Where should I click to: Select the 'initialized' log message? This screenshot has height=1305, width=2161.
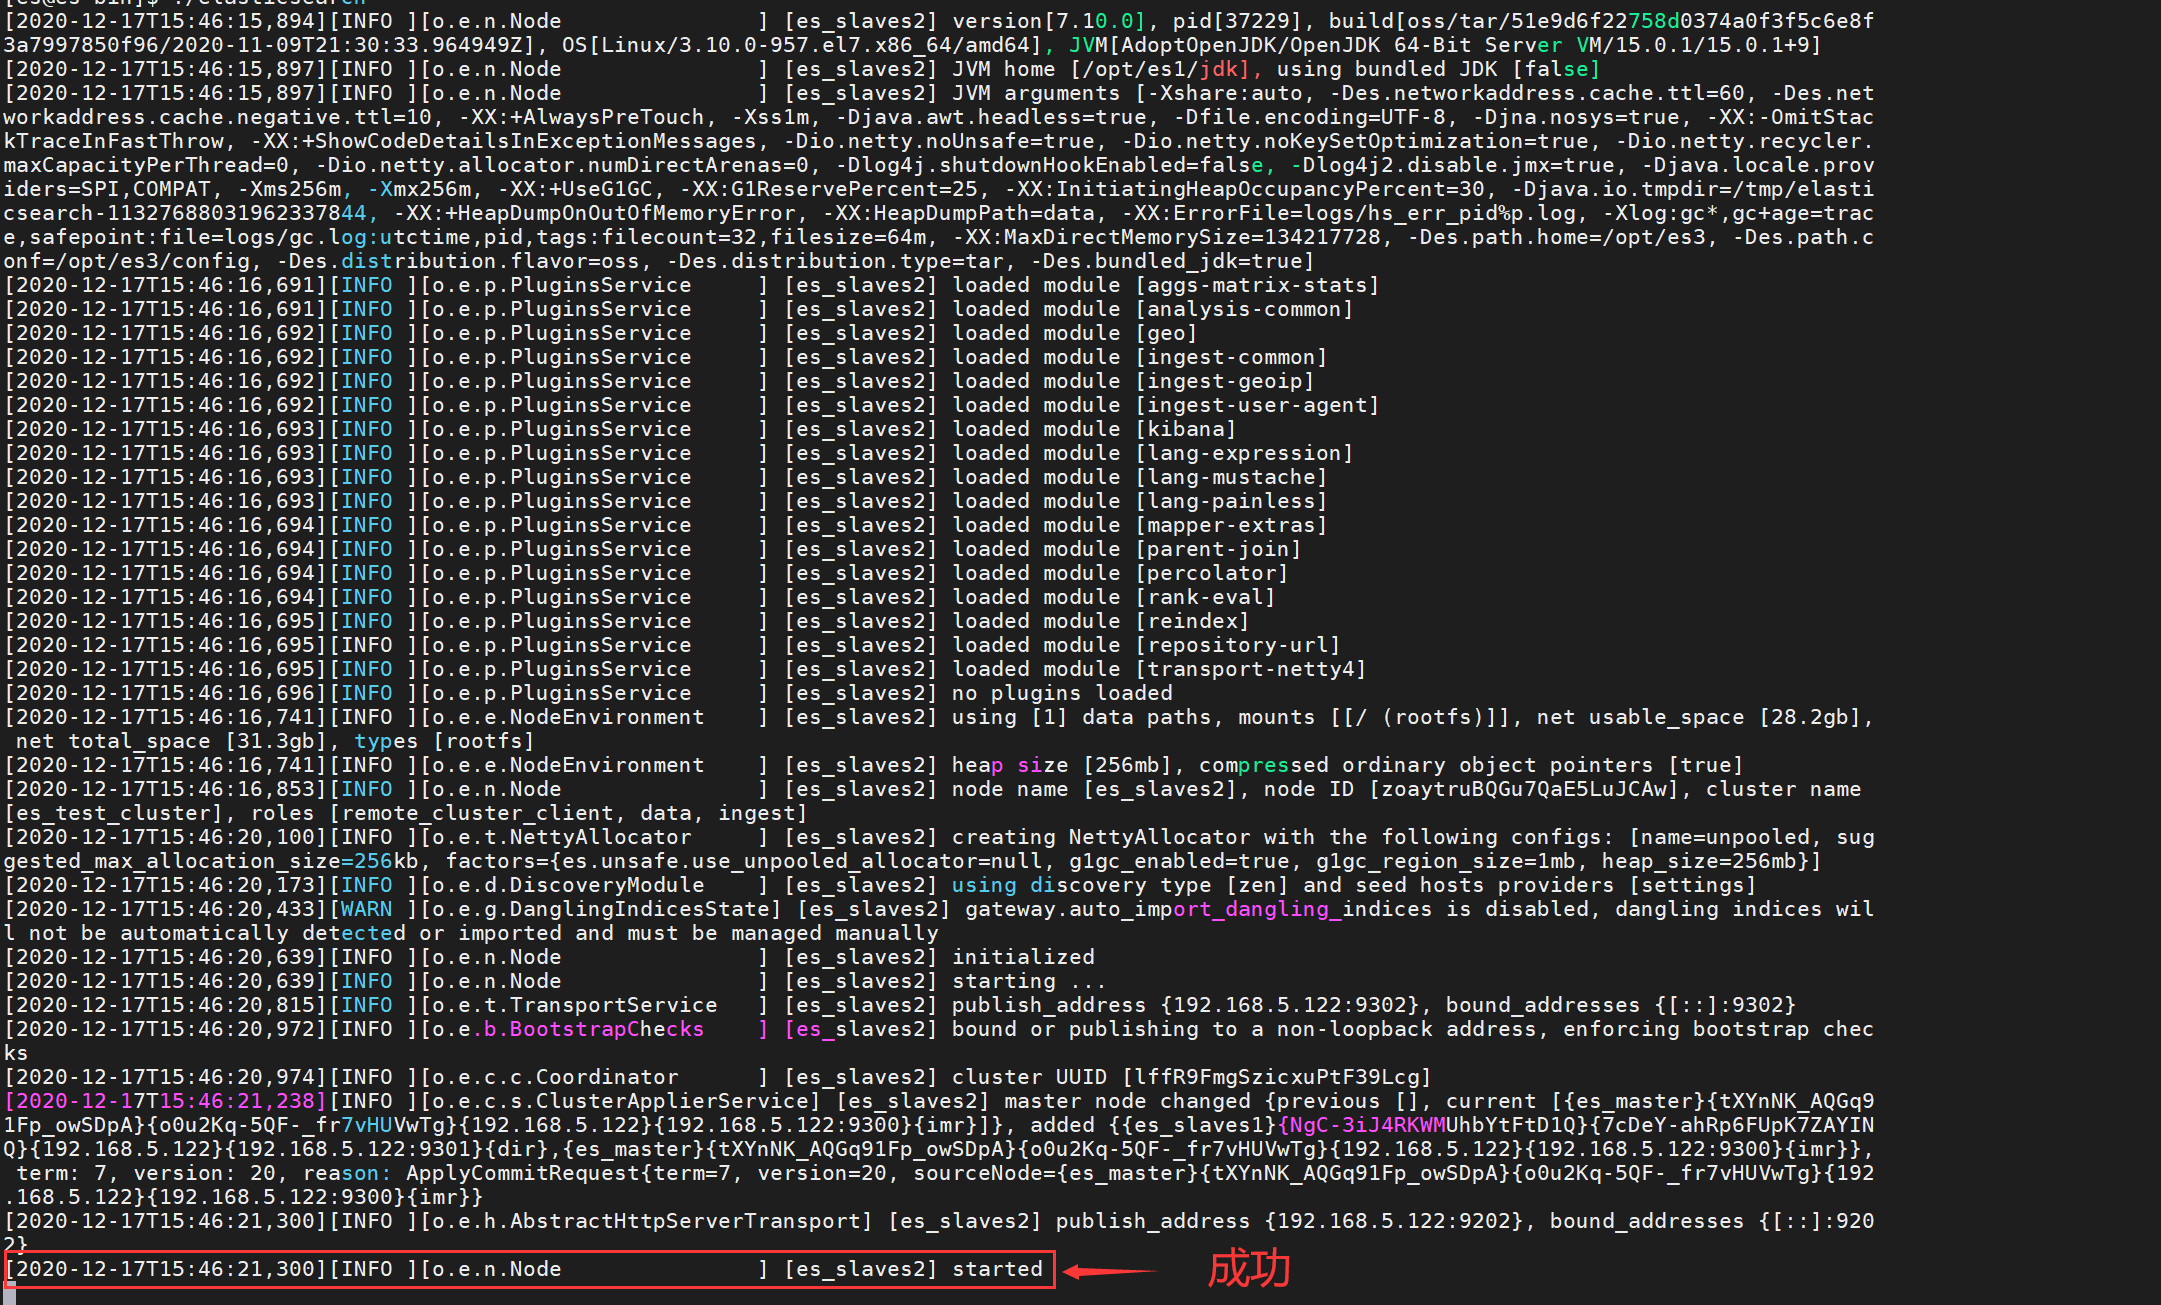coord(1023,957)
